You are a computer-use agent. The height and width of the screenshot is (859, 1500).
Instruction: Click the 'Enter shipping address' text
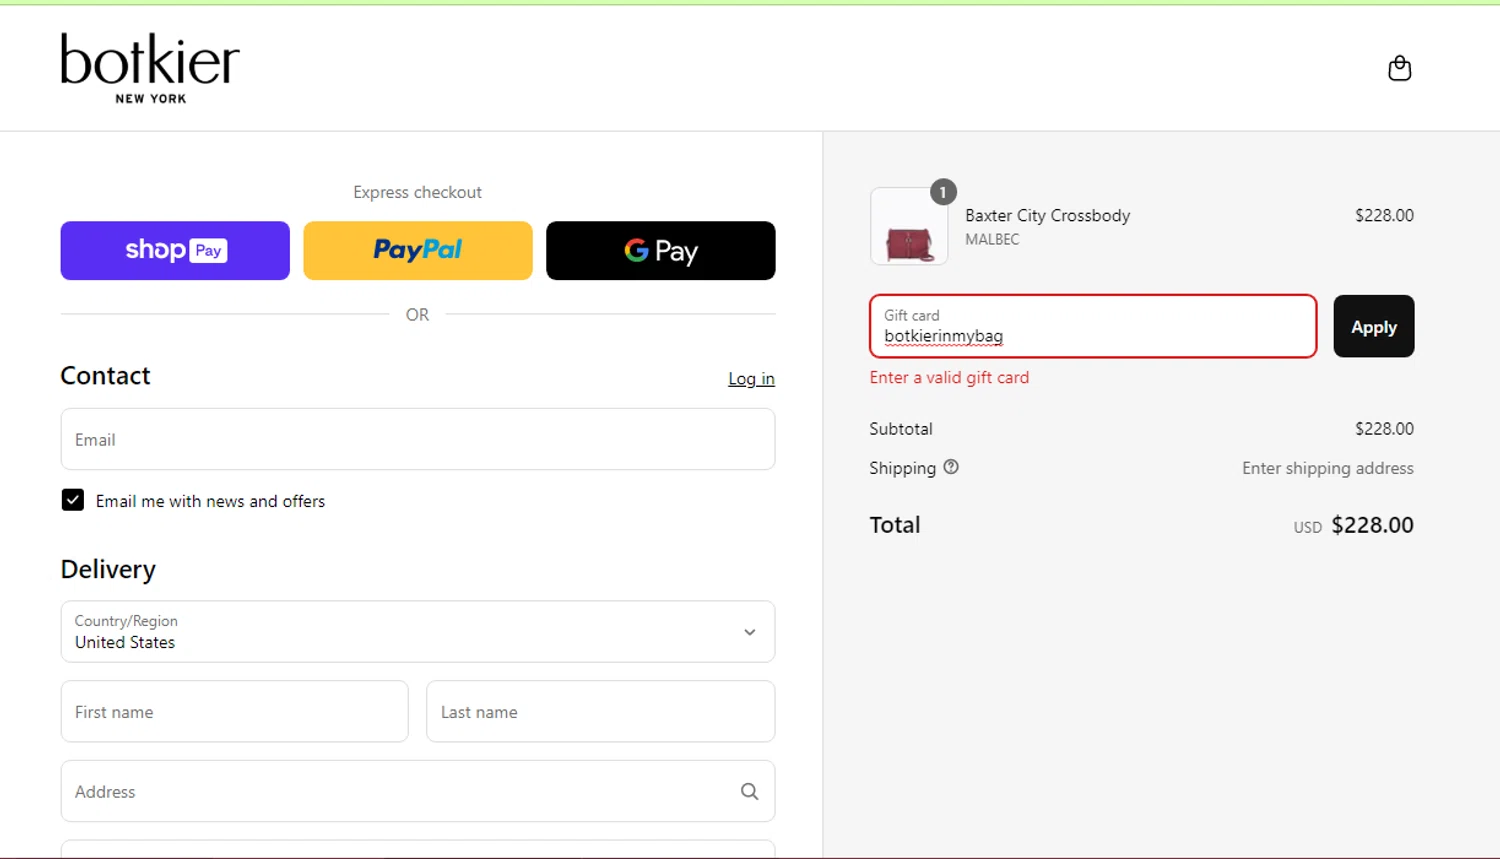click(1327, 468)
